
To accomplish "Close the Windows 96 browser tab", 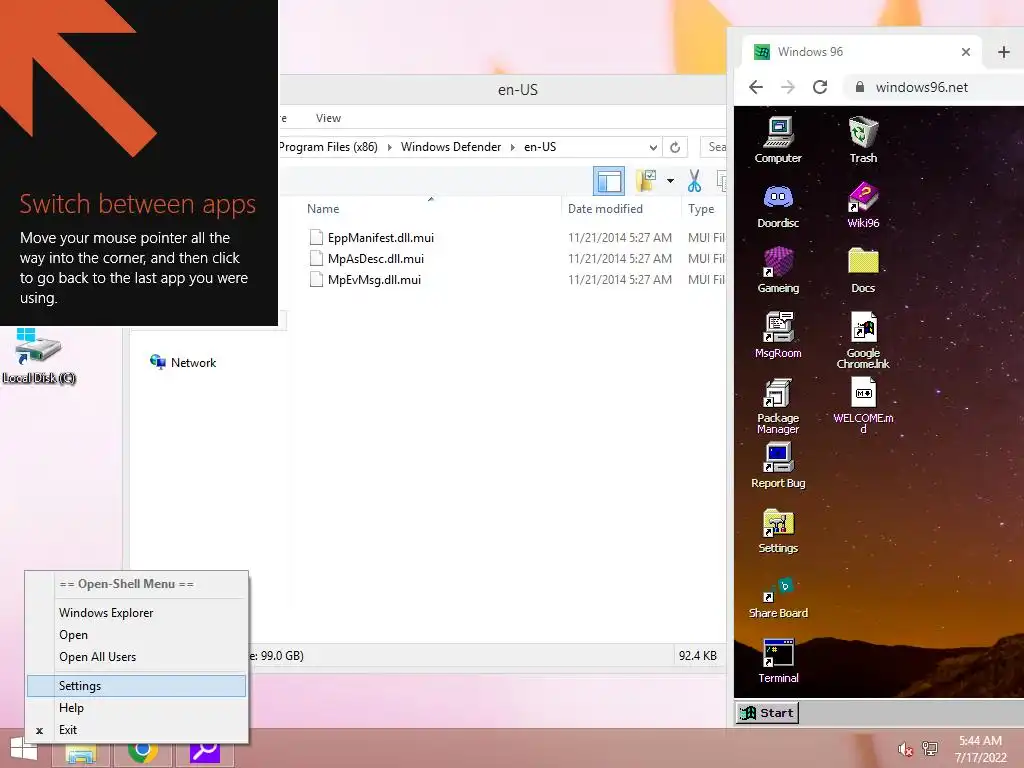I will 966,52.
